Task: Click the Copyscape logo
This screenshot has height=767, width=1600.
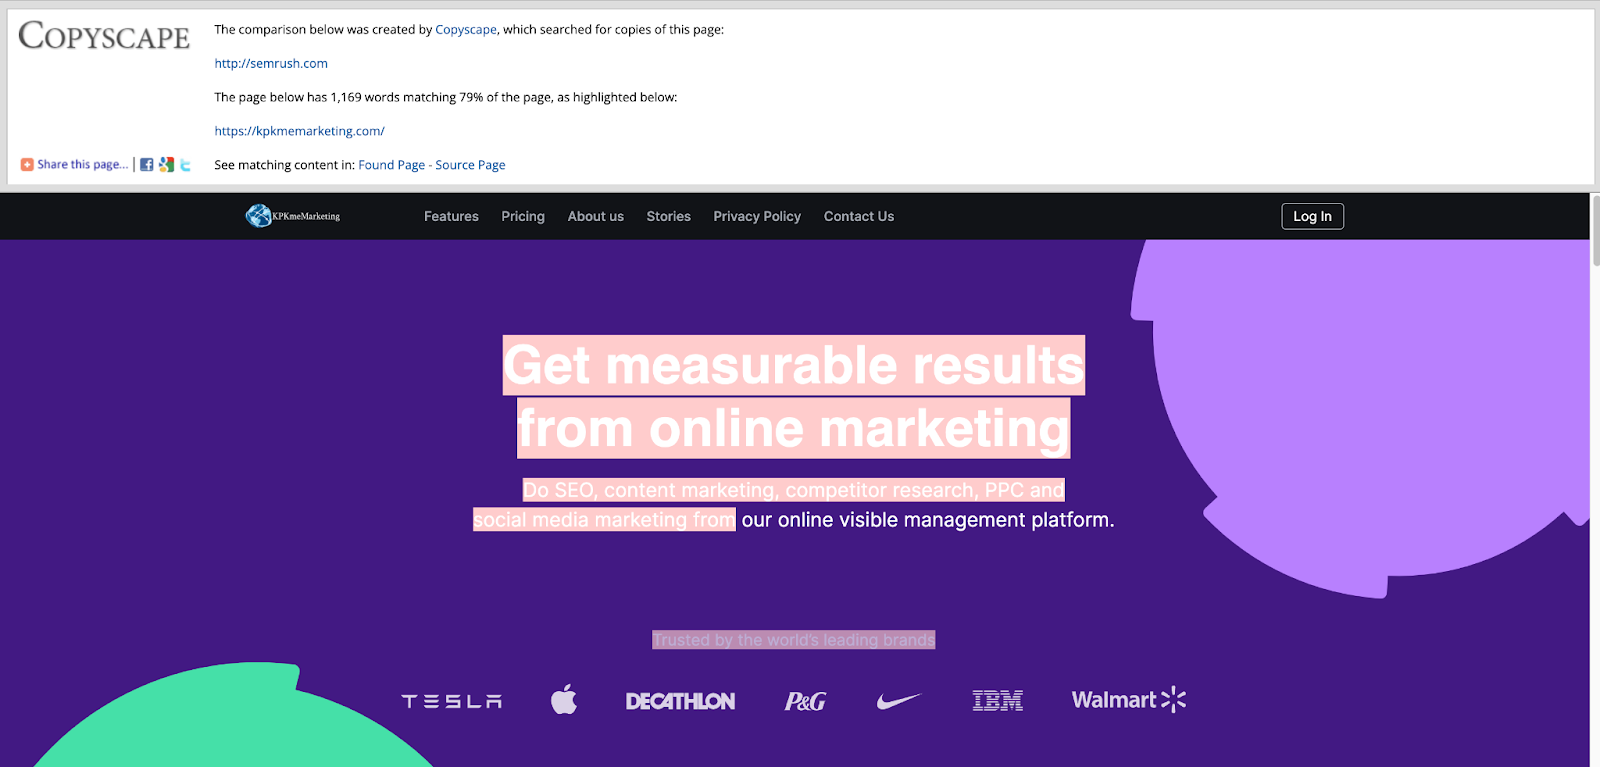Action: coord(104,37)
